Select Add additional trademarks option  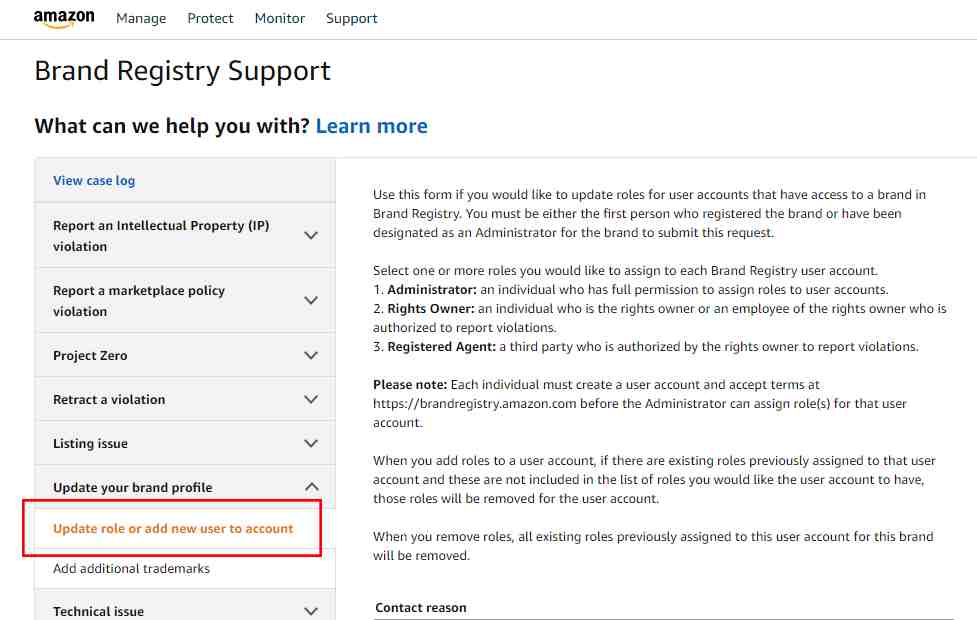click(x=131, y=568)
